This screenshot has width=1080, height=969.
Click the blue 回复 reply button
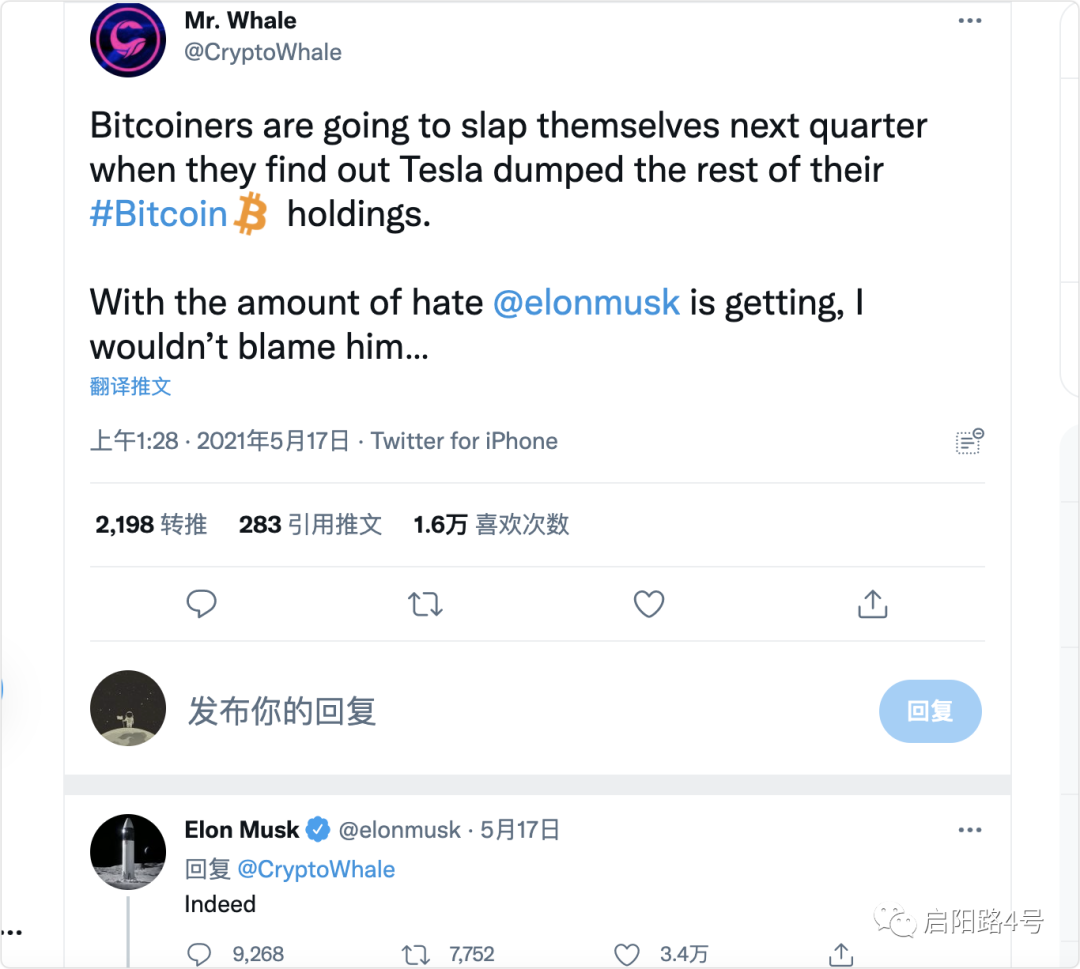[930, 711]
